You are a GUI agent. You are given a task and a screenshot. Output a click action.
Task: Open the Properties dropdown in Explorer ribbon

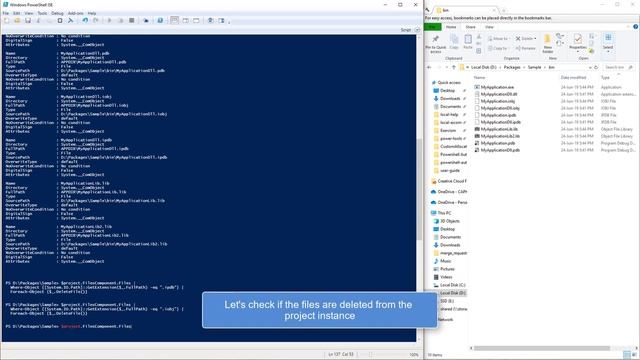click(578, 51)
